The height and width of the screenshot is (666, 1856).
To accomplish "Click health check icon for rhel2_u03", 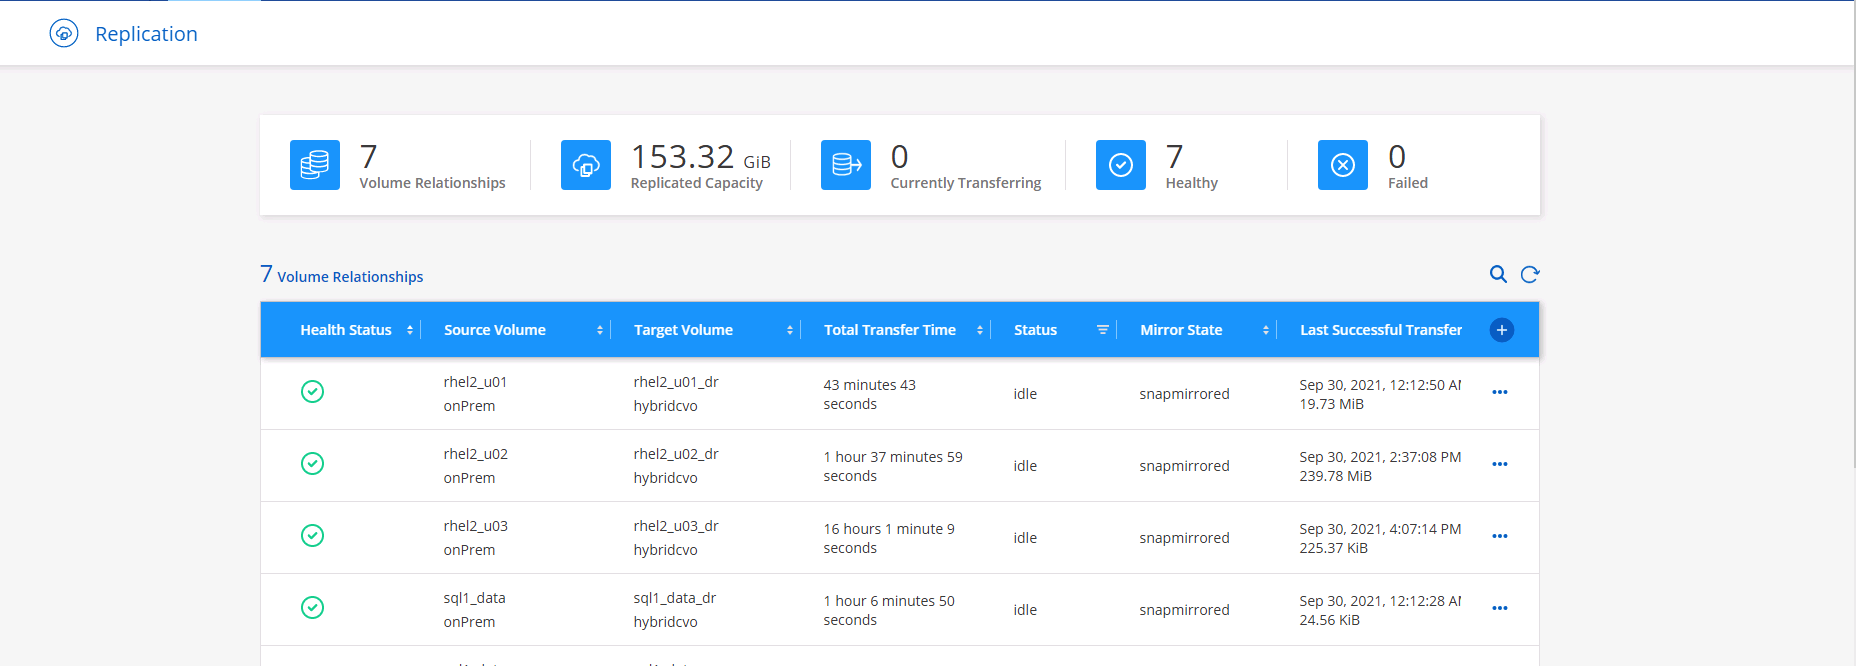I will click(x=312, y=536).
